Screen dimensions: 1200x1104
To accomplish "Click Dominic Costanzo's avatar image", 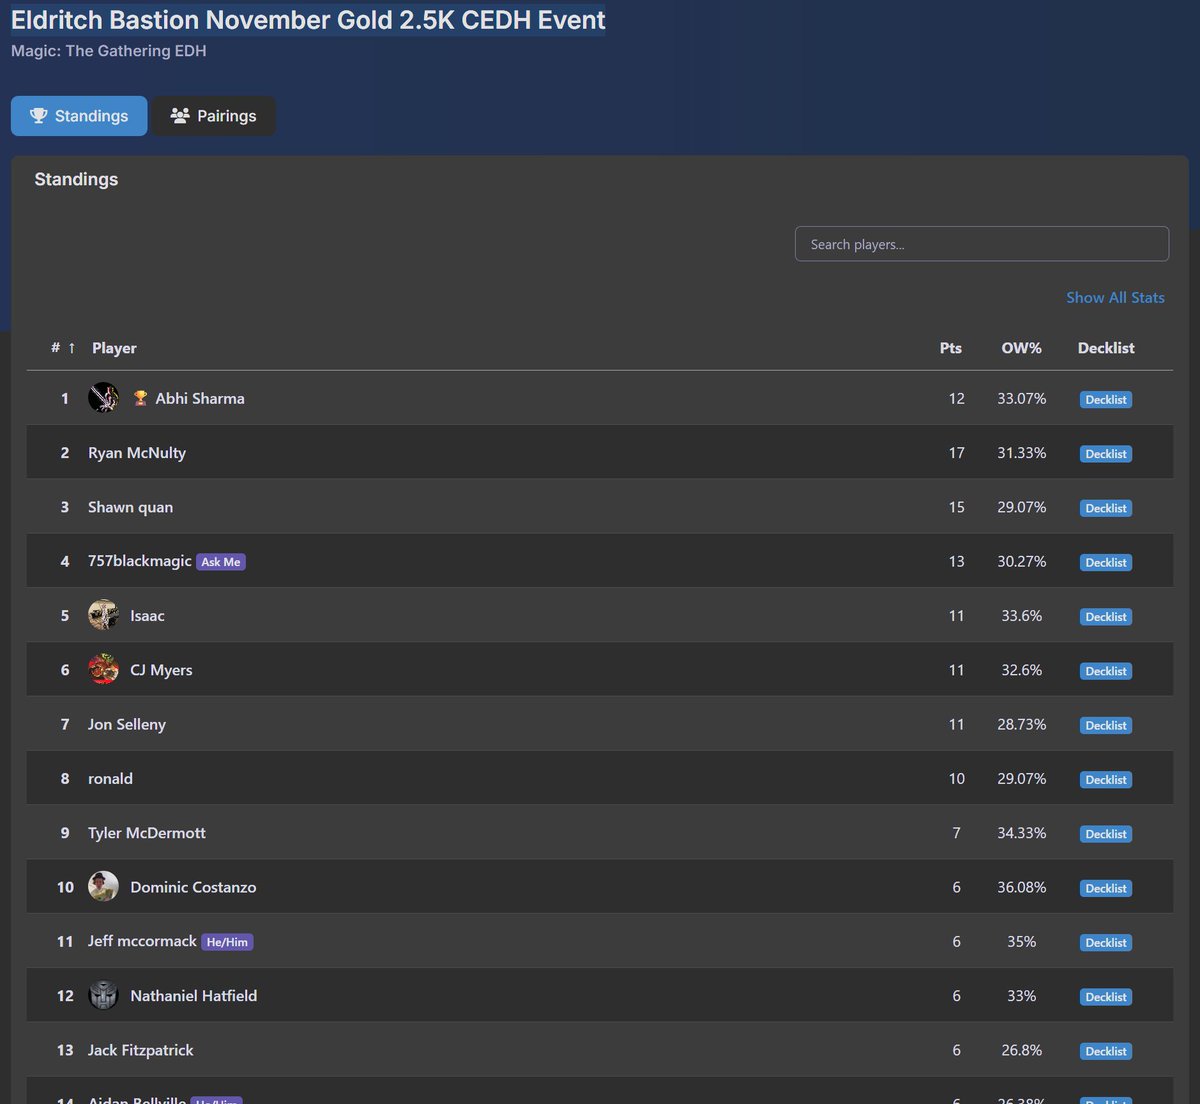I will 103,886.
